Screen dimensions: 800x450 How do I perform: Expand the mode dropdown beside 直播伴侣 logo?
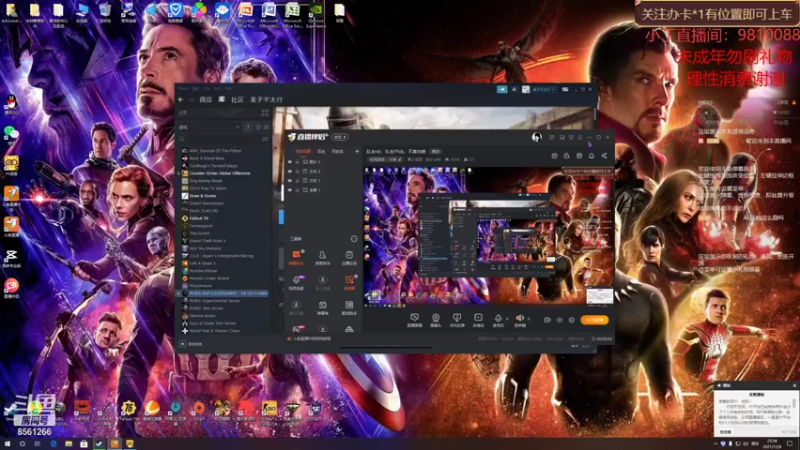[340, 137]
